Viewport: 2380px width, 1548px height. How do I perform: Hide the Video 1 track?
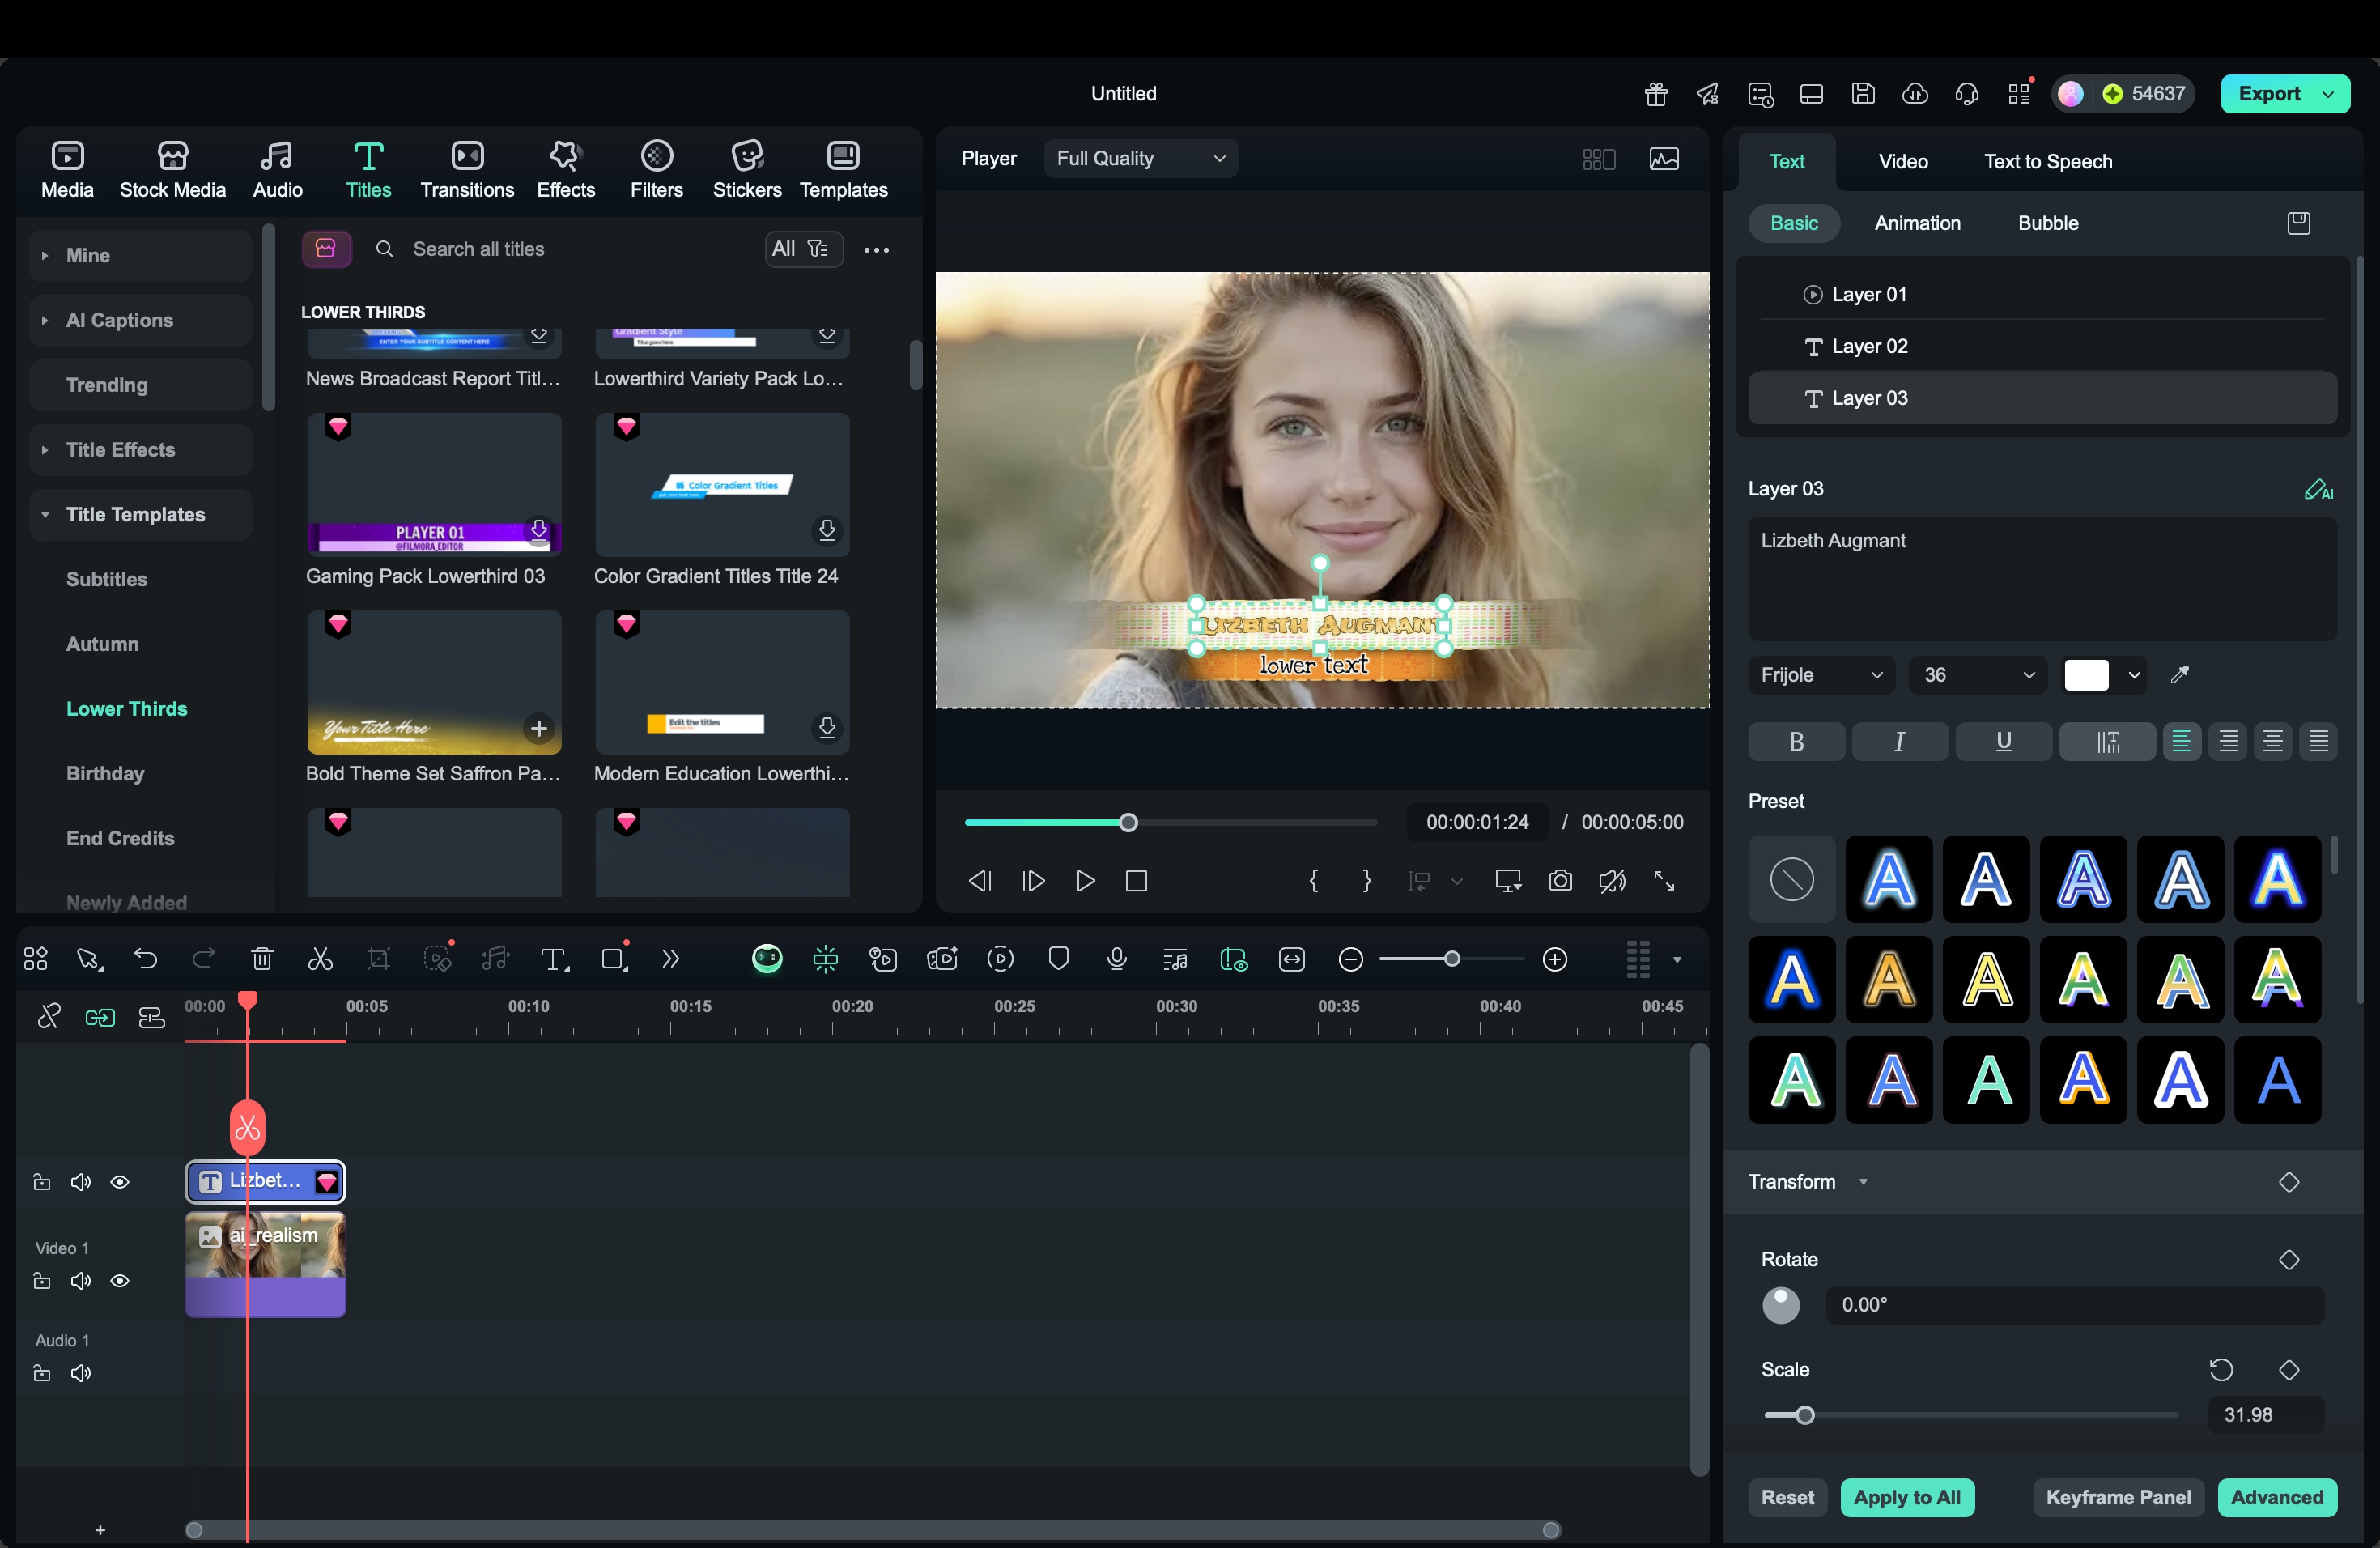120,1281
